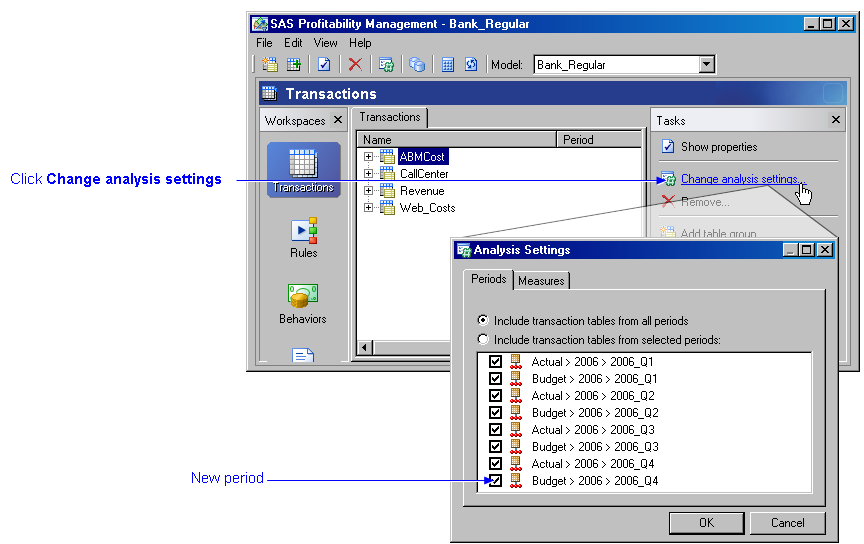
Task: Select 'Include transaction tables from all periods'
Action: point(483,321)
